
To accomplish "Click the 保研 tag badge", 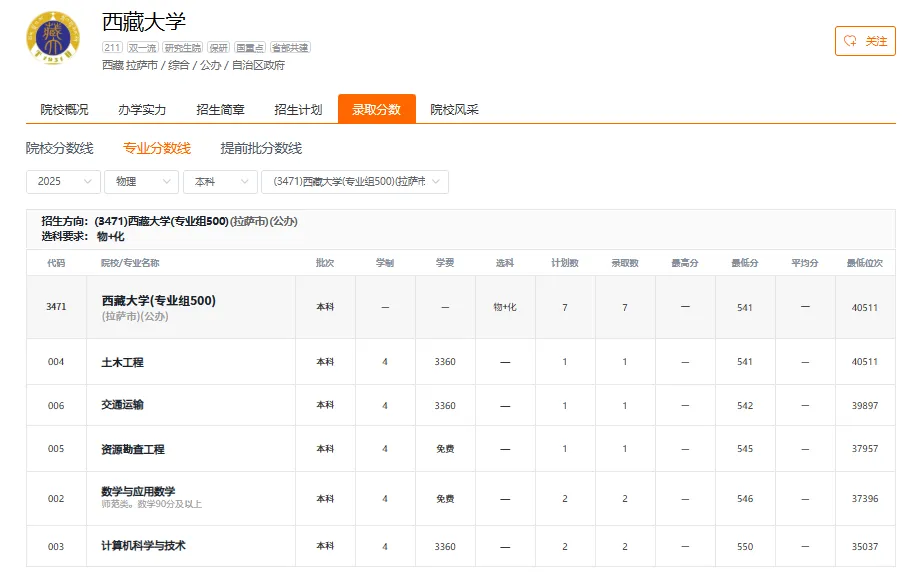I will coord(219,48).
